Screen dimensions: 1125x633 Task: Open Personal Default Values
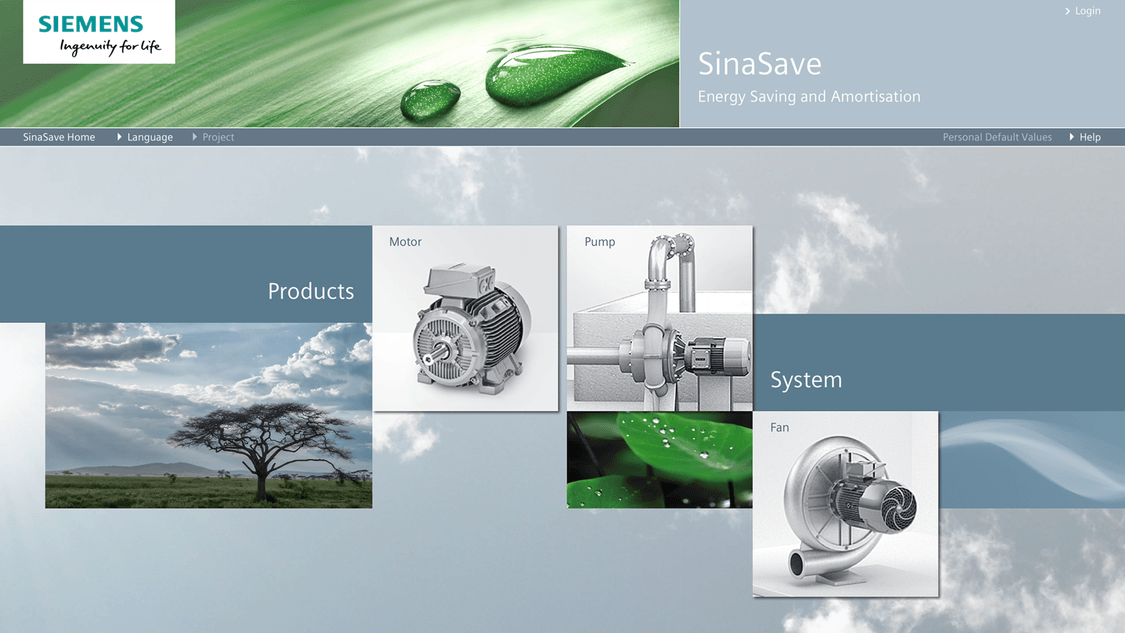click(x=996, y=137)
